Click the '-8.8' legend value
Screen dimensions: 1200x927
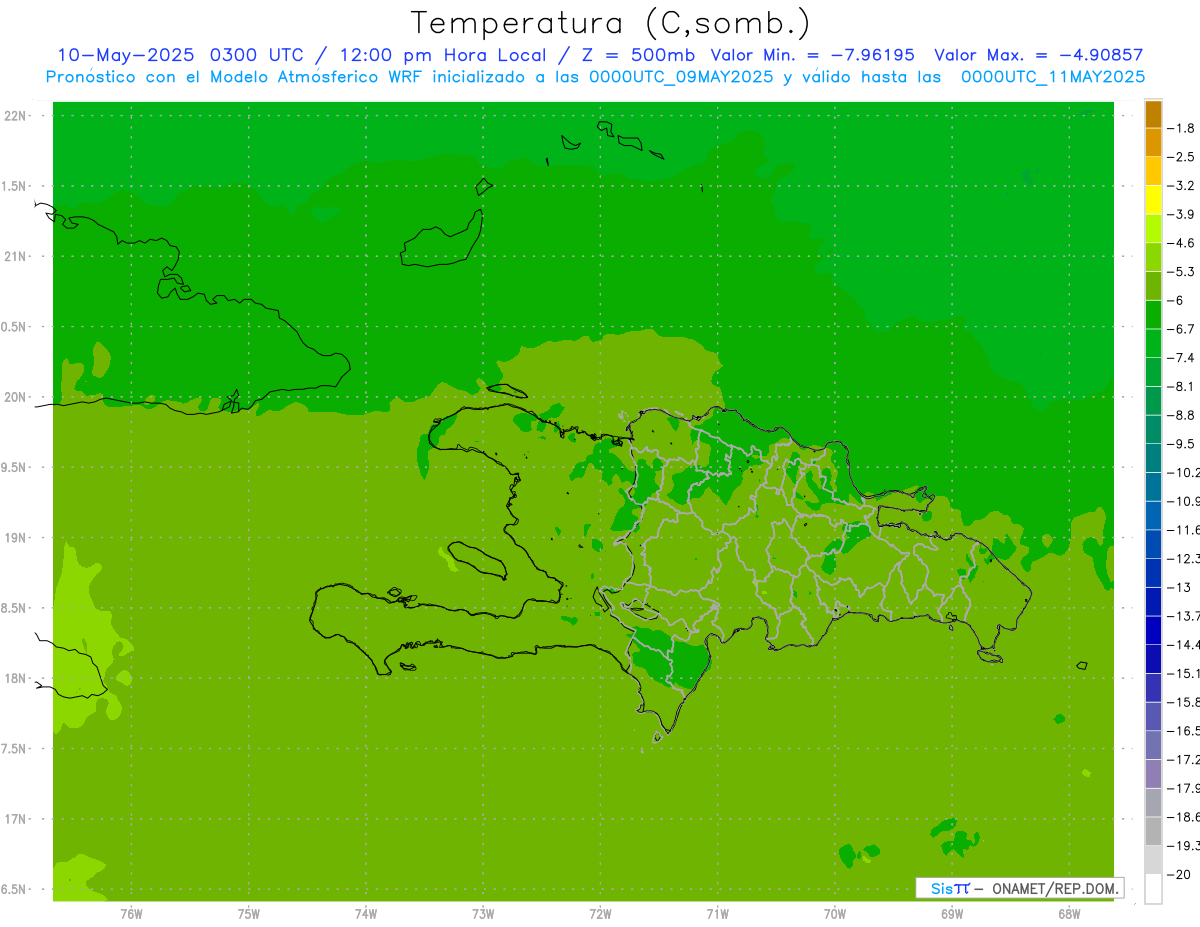(x=1183, y=415)
